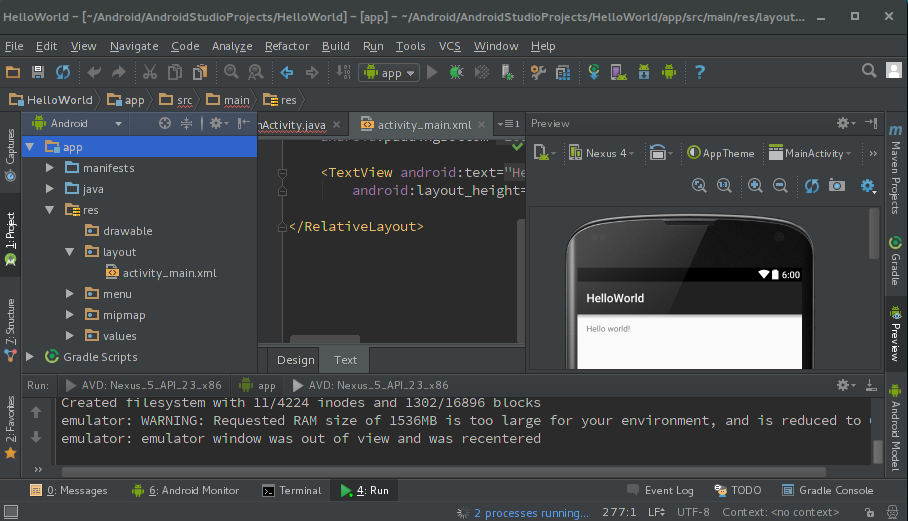This screenshot has height=521, width=908.
Task: Open the Messages tool window
Action: click(x=68, y=490)
